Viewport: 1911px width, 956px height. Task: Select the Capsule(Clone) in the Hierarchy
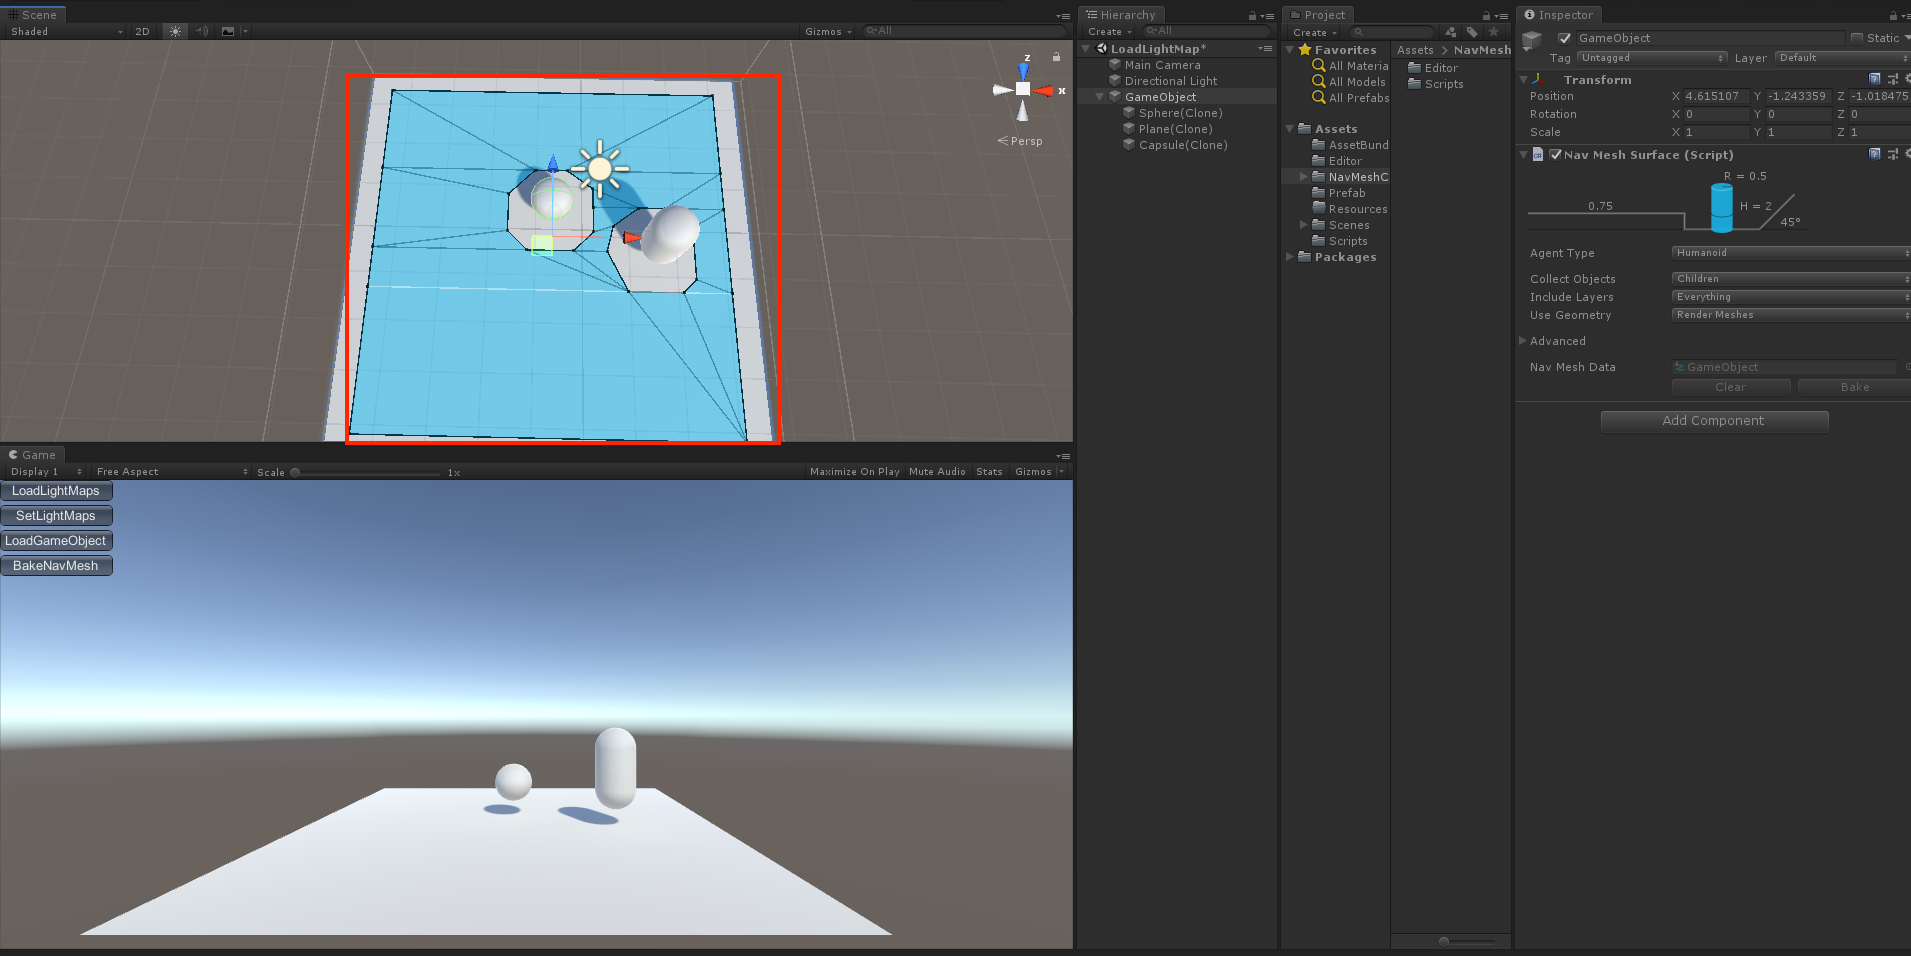pyautogui.click(x=1183, y=144)
